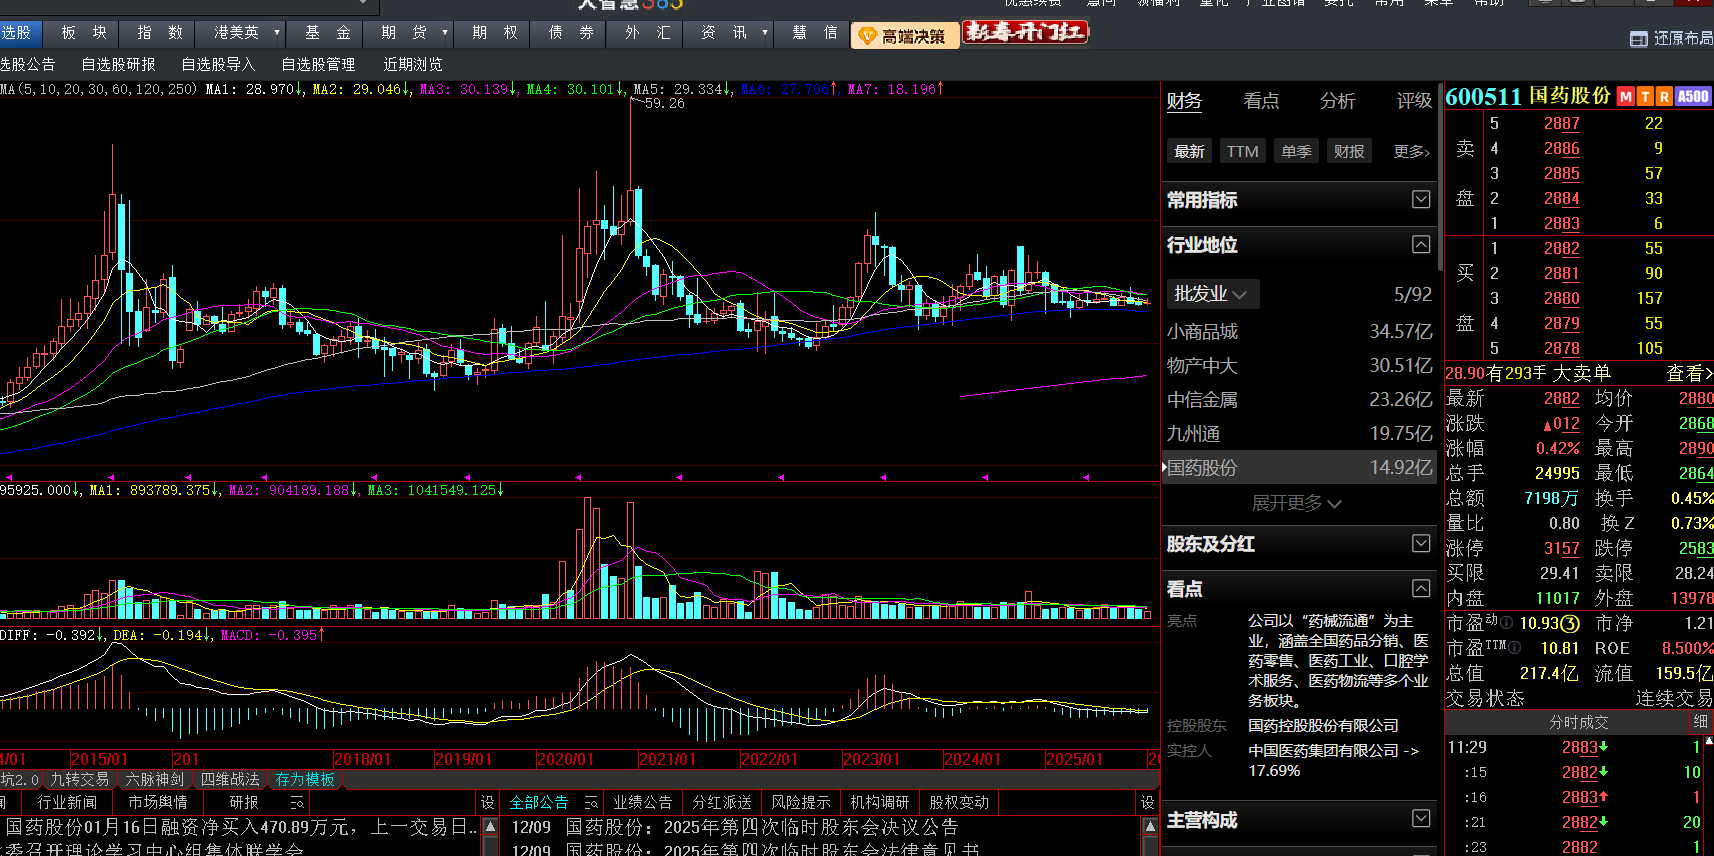The width and height of the screenshot is (1714, 856).
Task: Open 基金 menu
Action: tap(328, 33)
